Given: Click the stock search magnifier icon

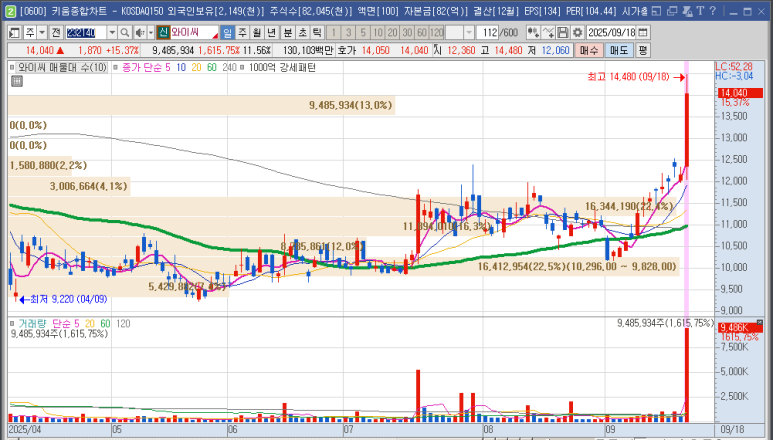Looking at the screenshot, I should (x=121, y=32).
